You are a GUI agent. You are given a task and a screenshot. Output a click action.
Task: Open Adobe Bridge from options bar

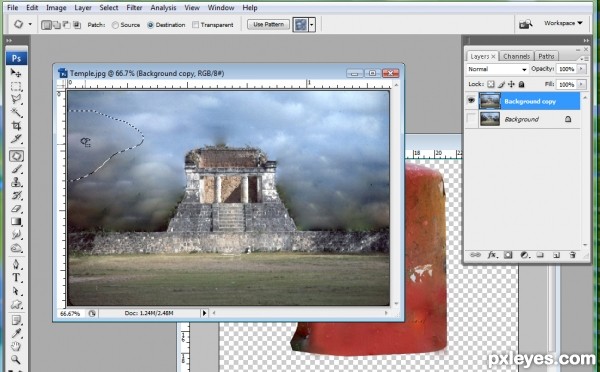point(525,24)
